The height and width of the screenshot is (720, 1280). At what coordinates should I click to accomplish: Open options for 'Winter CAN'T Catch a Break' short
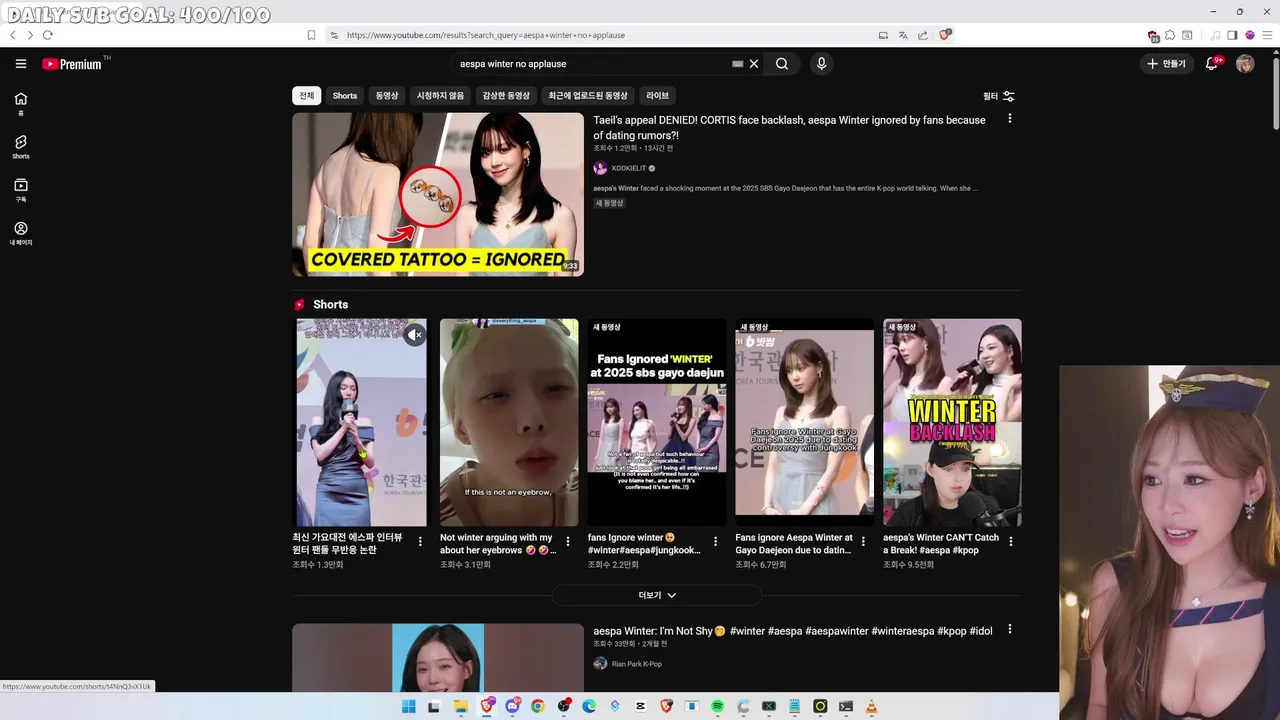point(1010,541)
